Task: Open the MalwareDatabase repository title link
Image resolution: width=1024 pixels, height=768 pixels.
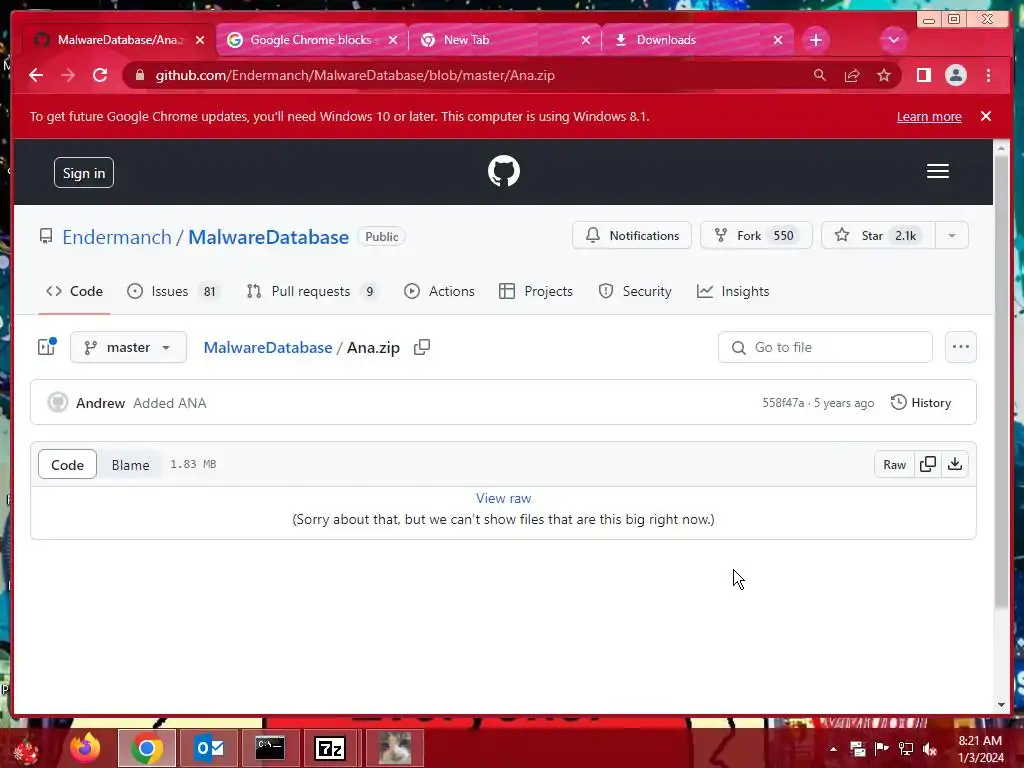Action: 268,237
